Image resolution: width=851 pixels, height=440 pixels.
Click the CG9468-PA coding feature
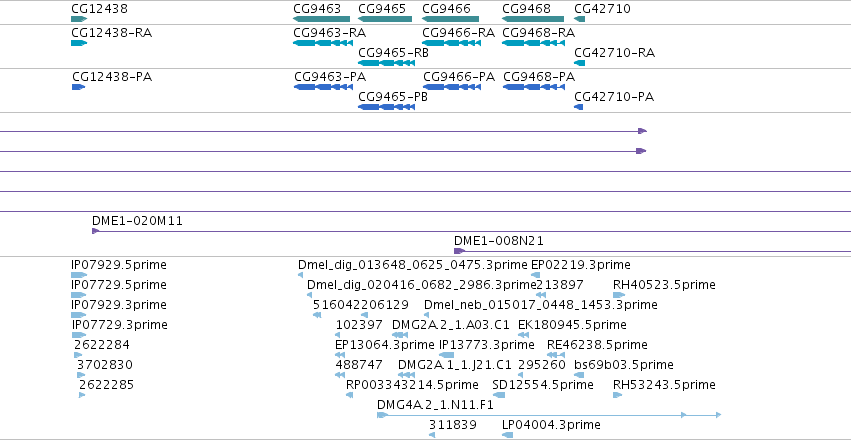point(534,87)
